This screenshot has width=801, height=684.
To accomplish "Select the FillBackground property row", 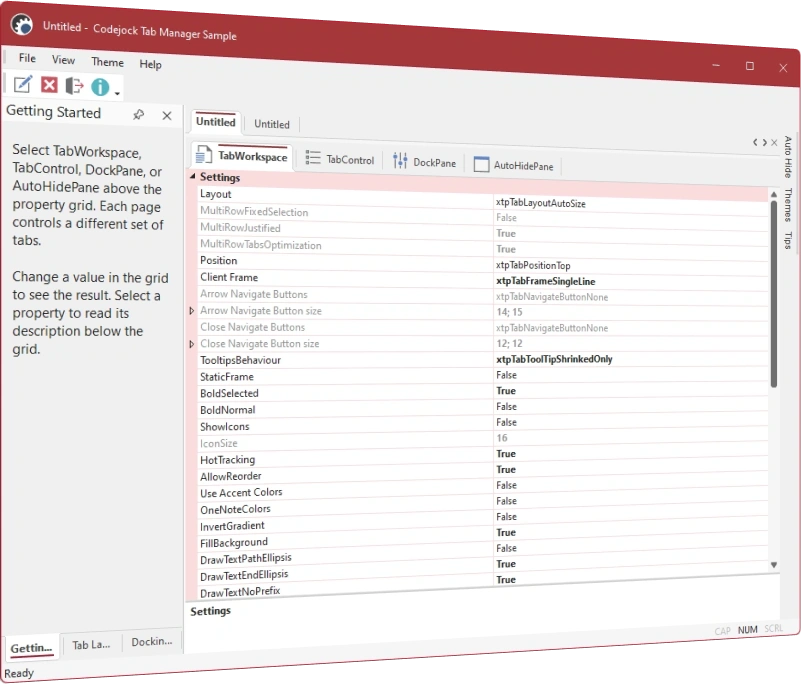I will (x=483, y=537).
